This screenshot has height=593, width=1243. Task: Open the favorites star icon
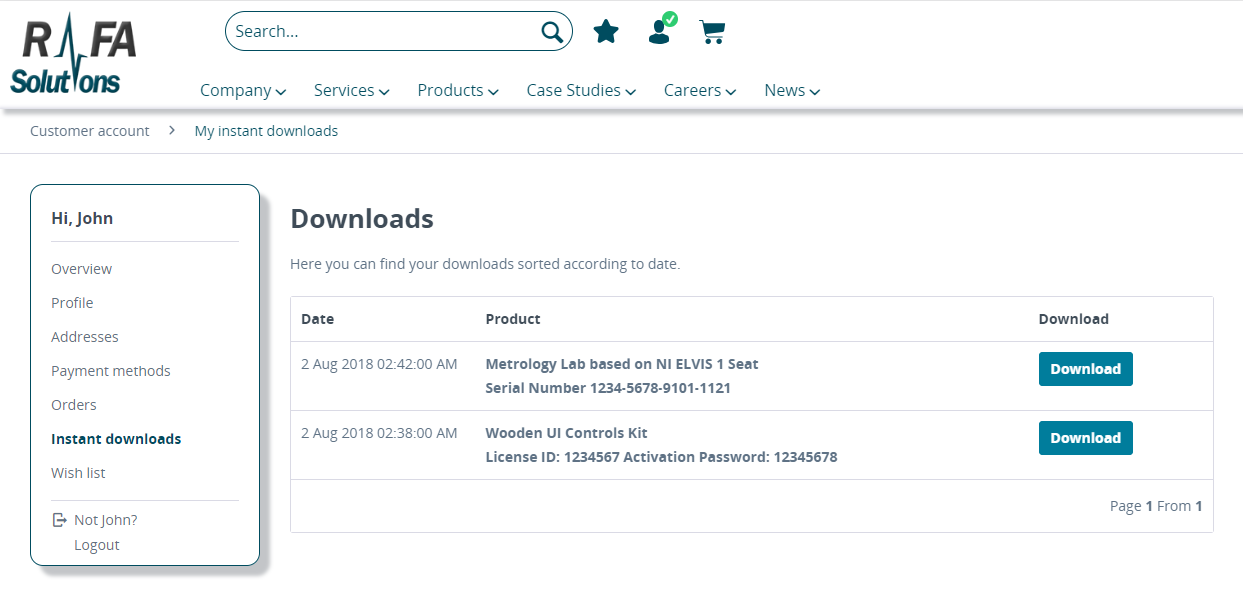pos(606,31)
